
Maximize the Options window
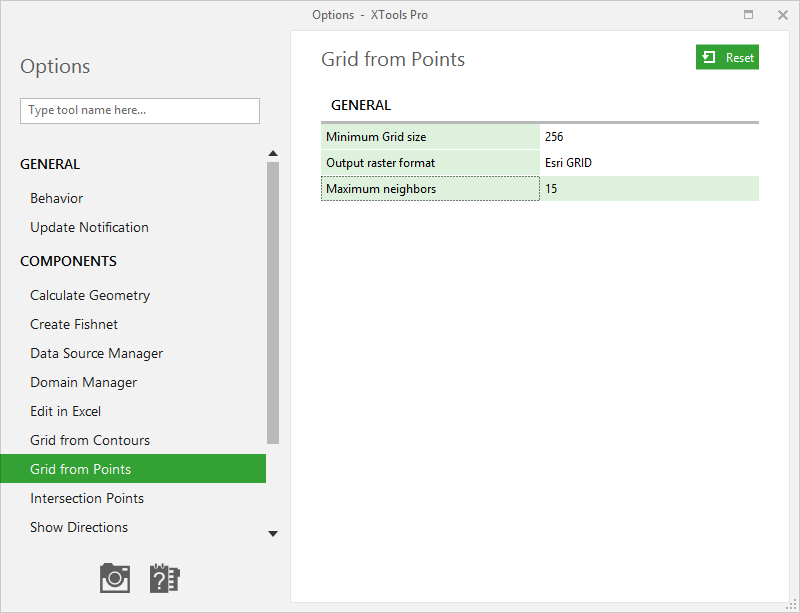[748, 15]
